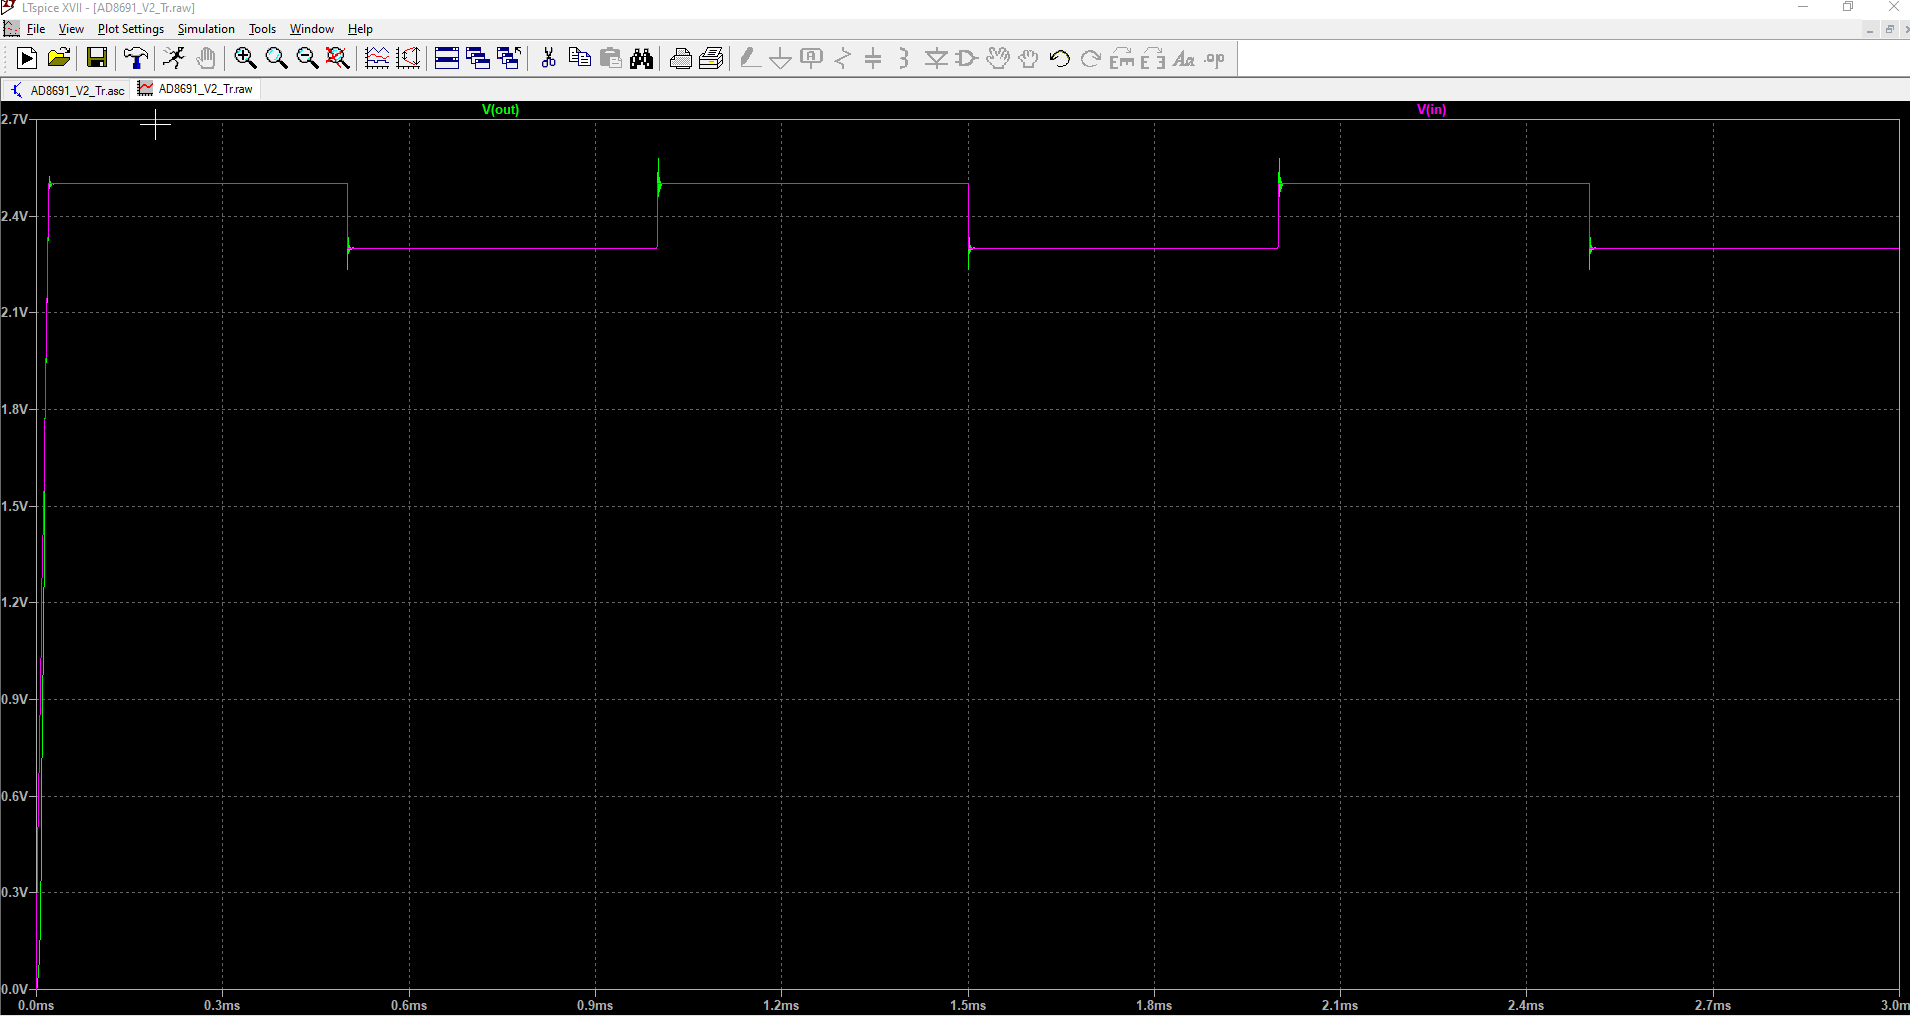Click the Zoom area magnifier icon
This screenshot has width=1910, height=1016.
tap(276, 58)
